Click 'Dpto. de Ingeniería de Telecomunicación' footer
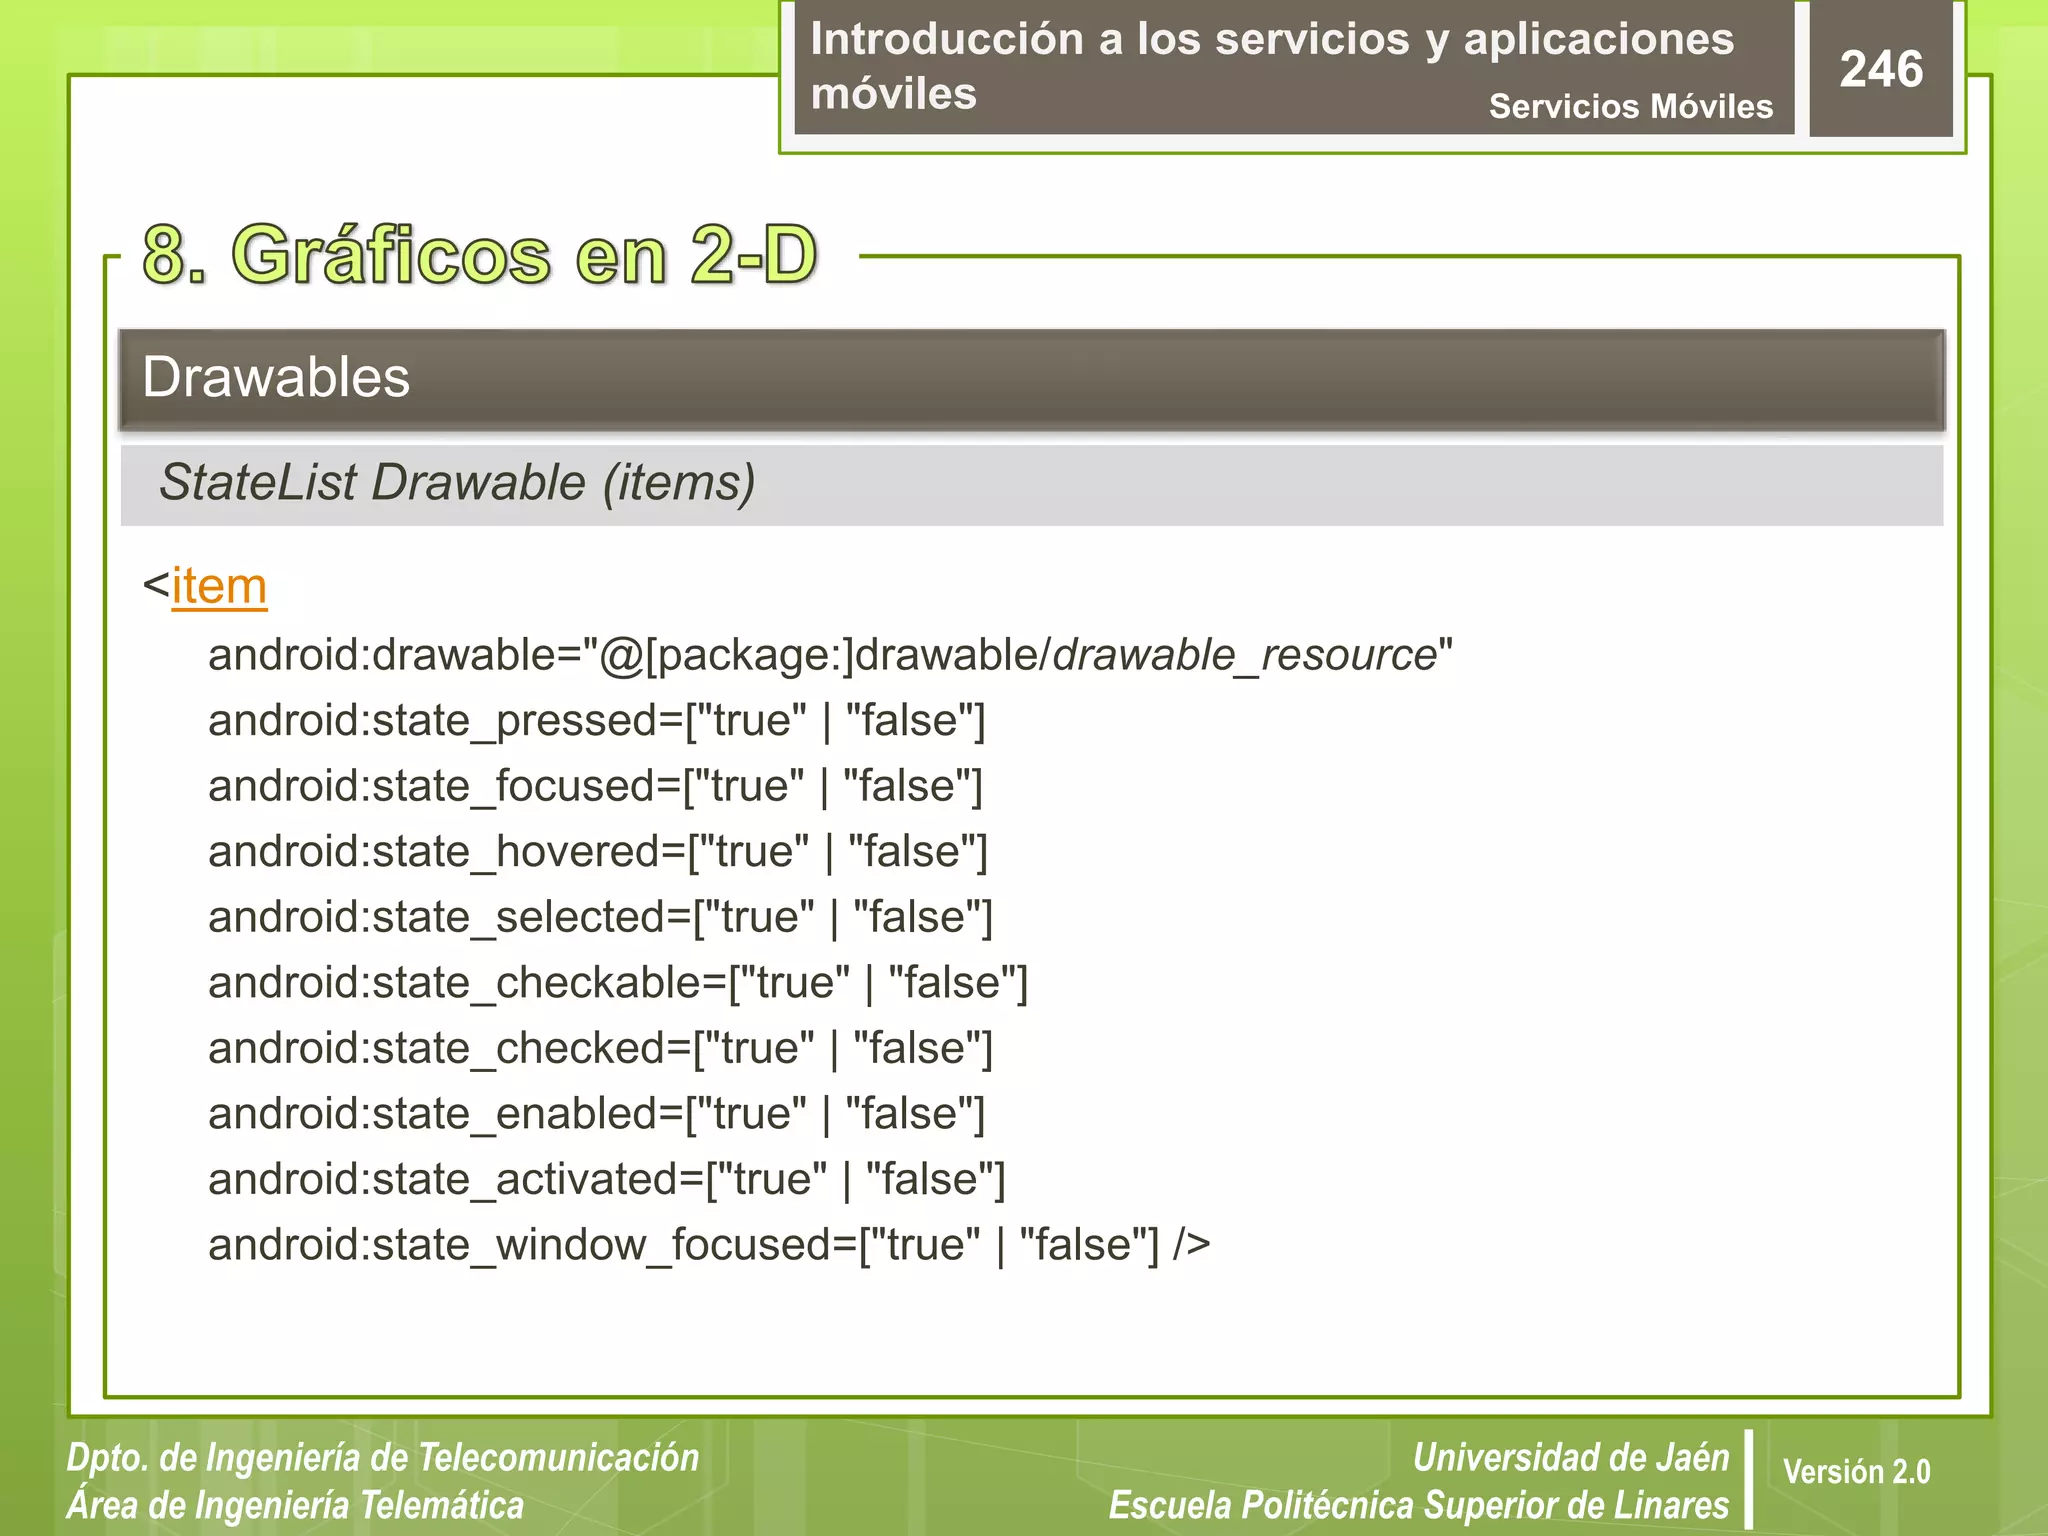Viewport: 2048px width, 1536px height. (x=383, y=1458)
